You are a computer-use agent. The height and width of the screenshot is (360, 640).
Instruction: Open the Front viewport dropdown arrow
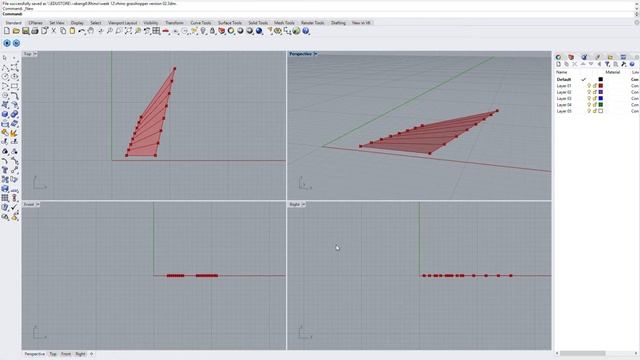pos(38,204)
